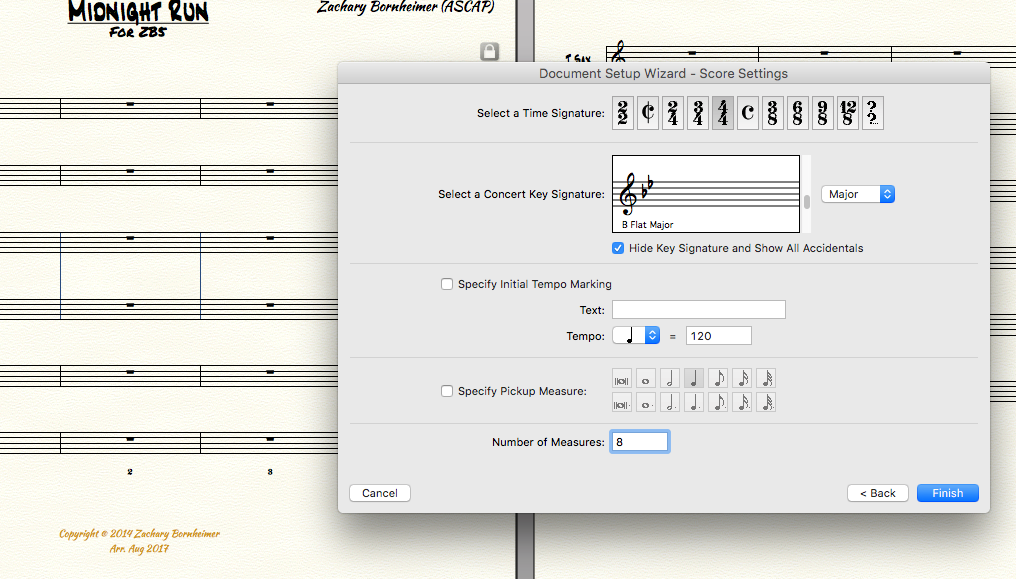Click the lock icon above the wizard
Viewport: 1016px width, 579px height.
pyautogui.click(x=489, y=51)
